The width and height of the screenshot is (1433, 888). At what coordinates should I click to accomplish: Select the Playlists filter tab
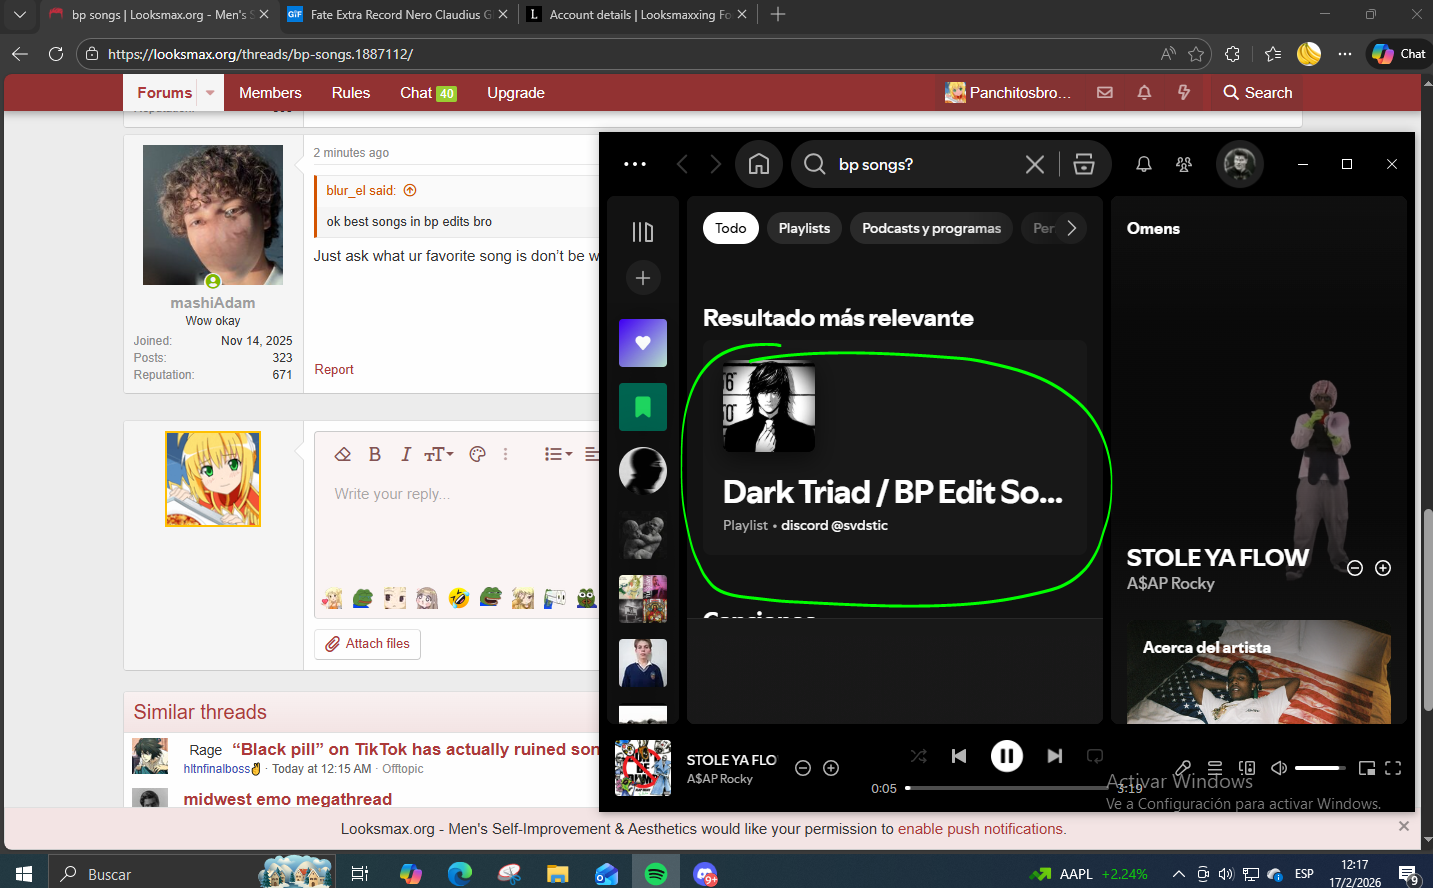(804, 228)
